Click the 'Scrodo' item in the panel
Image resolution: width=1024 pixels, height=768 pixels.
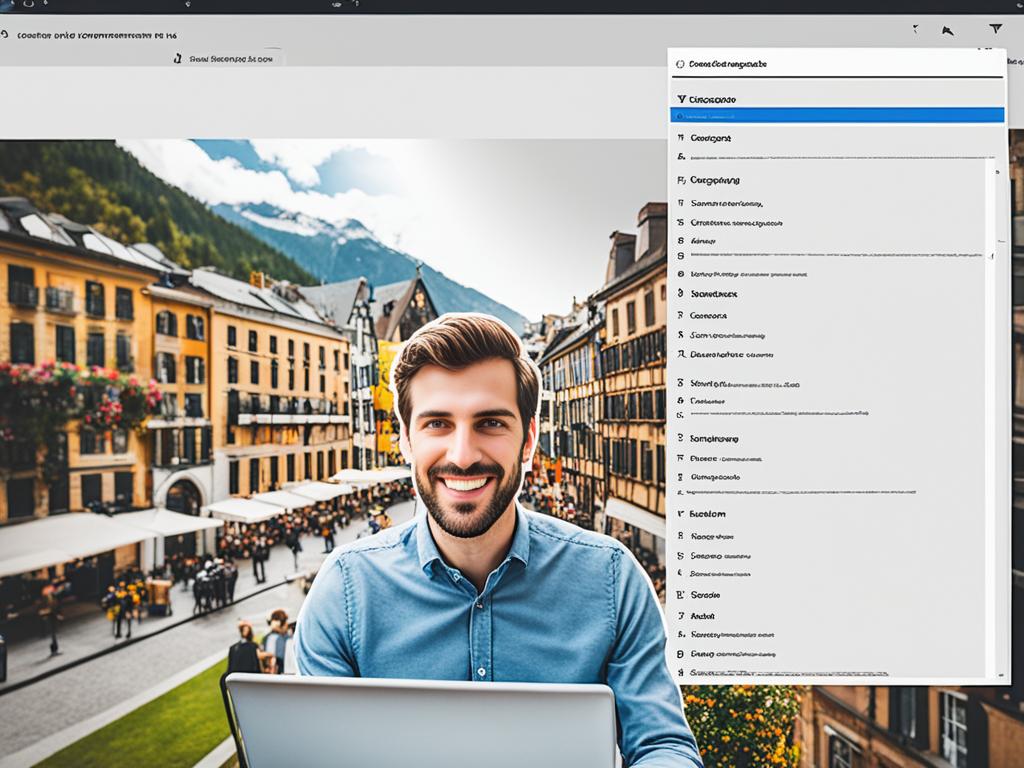click(705, 595)
